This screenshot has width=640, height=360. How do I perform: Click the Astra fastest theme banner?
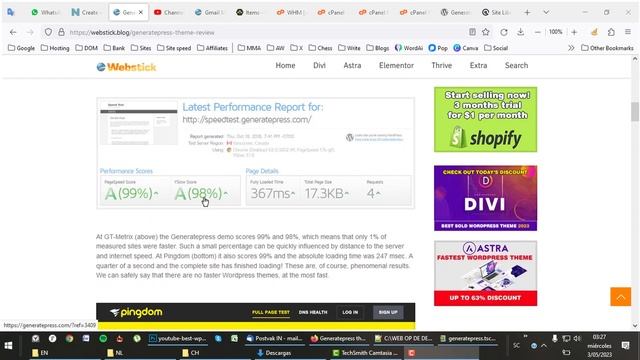tap(485, 273)
